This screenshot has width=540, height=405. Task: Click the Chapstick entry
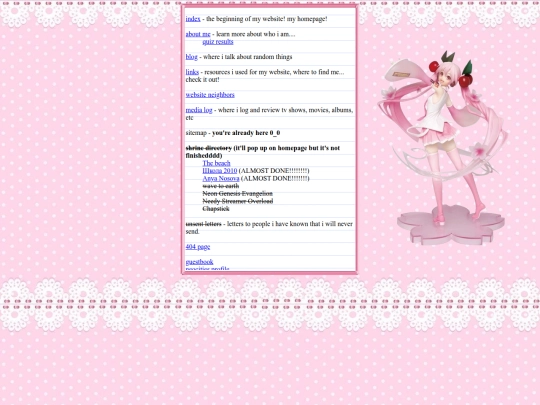point(216,209)
